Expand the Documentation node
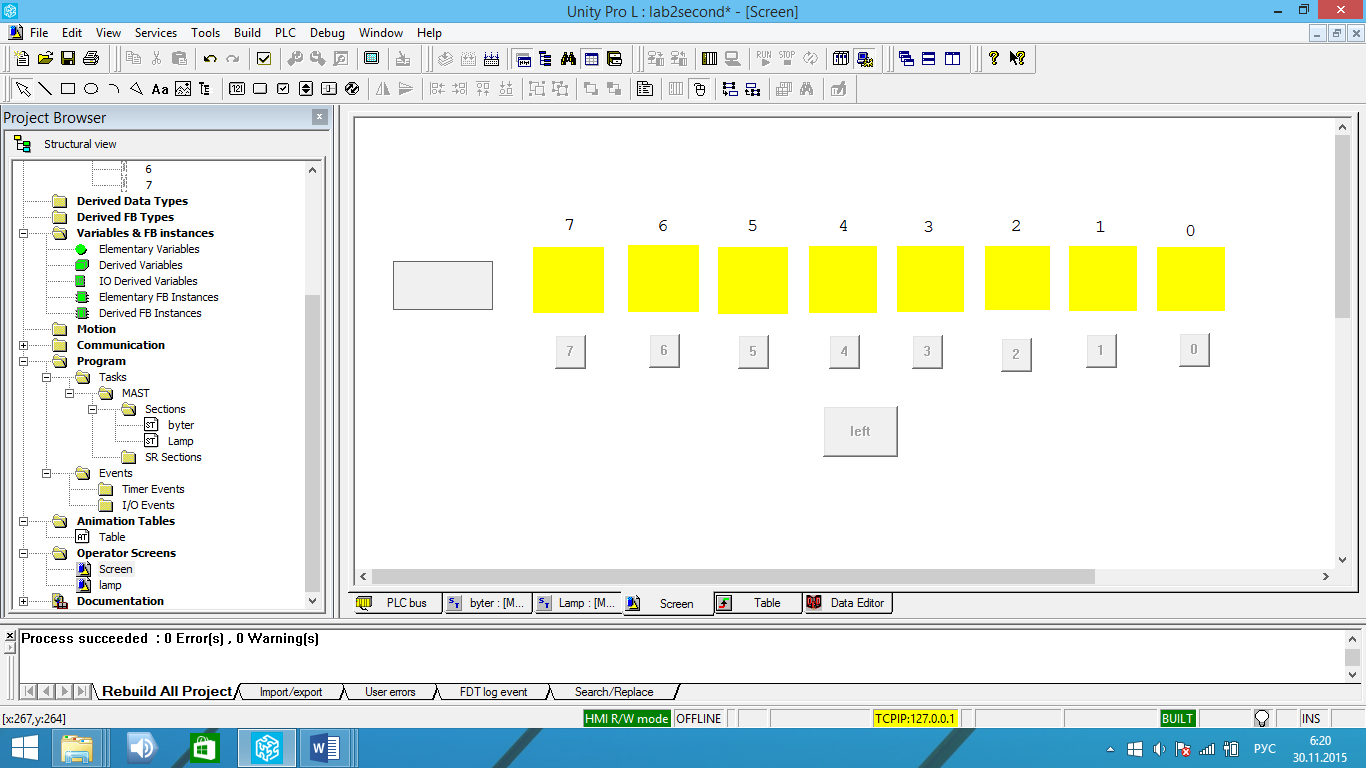The height and width of the screenshot is (768, 1366). pos(23,601)
